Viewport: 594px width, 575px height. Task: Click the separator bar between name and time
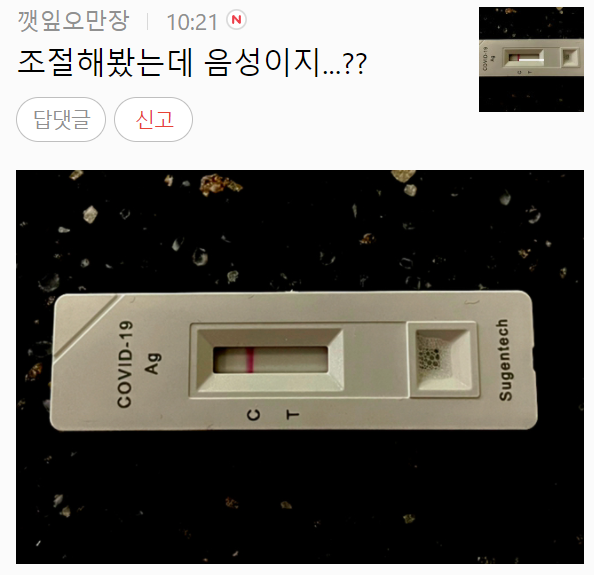click(148, 22)
